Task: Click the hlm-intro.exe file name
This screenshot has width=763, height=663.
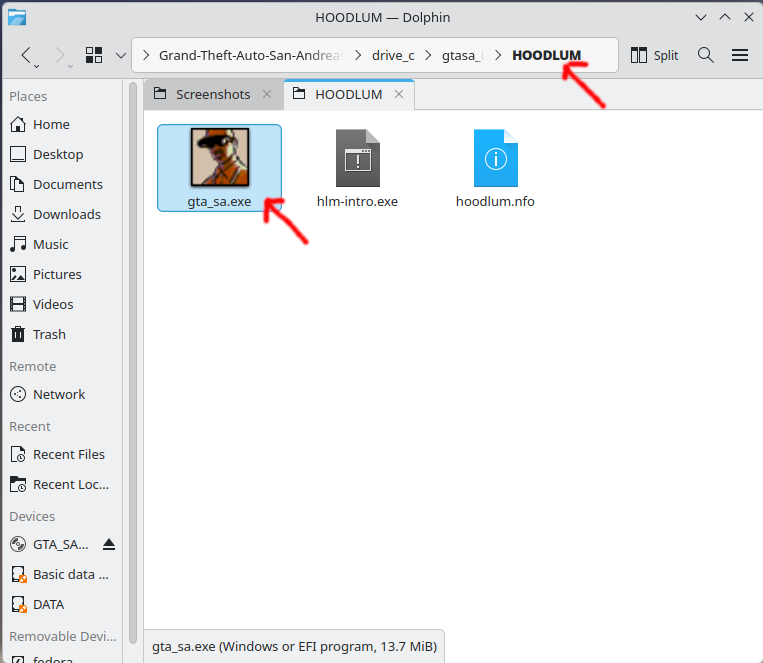Action: click(x=357, y=202)
